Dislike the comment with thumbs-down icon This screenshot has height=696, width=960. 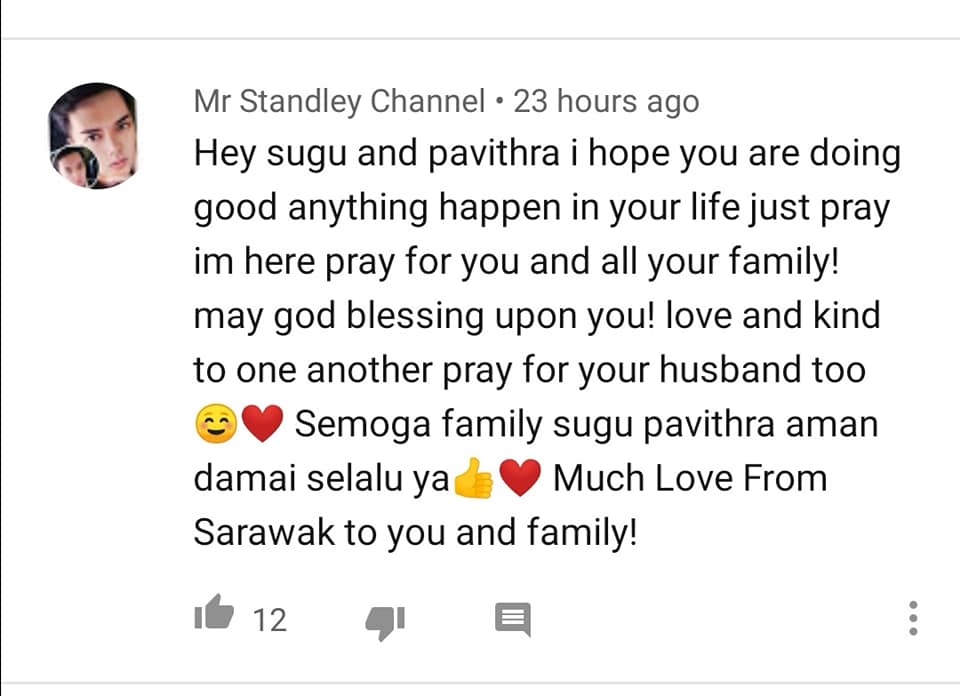click(x=385, y=623)
